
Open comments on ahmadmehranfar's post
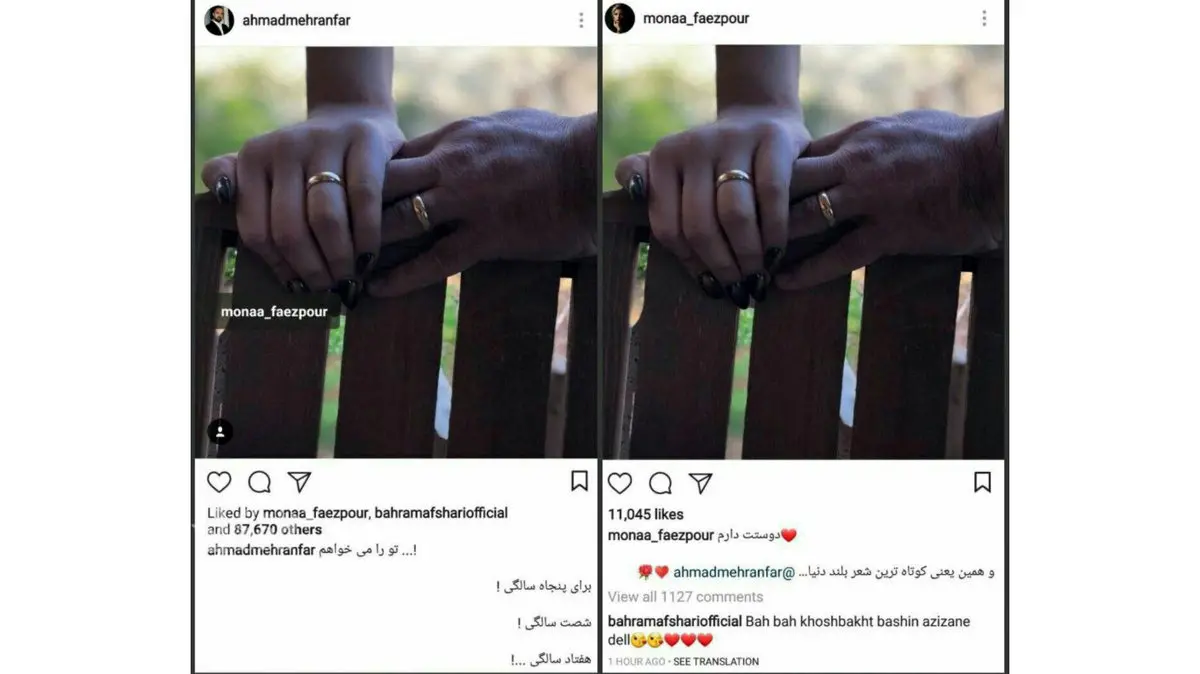259,482
